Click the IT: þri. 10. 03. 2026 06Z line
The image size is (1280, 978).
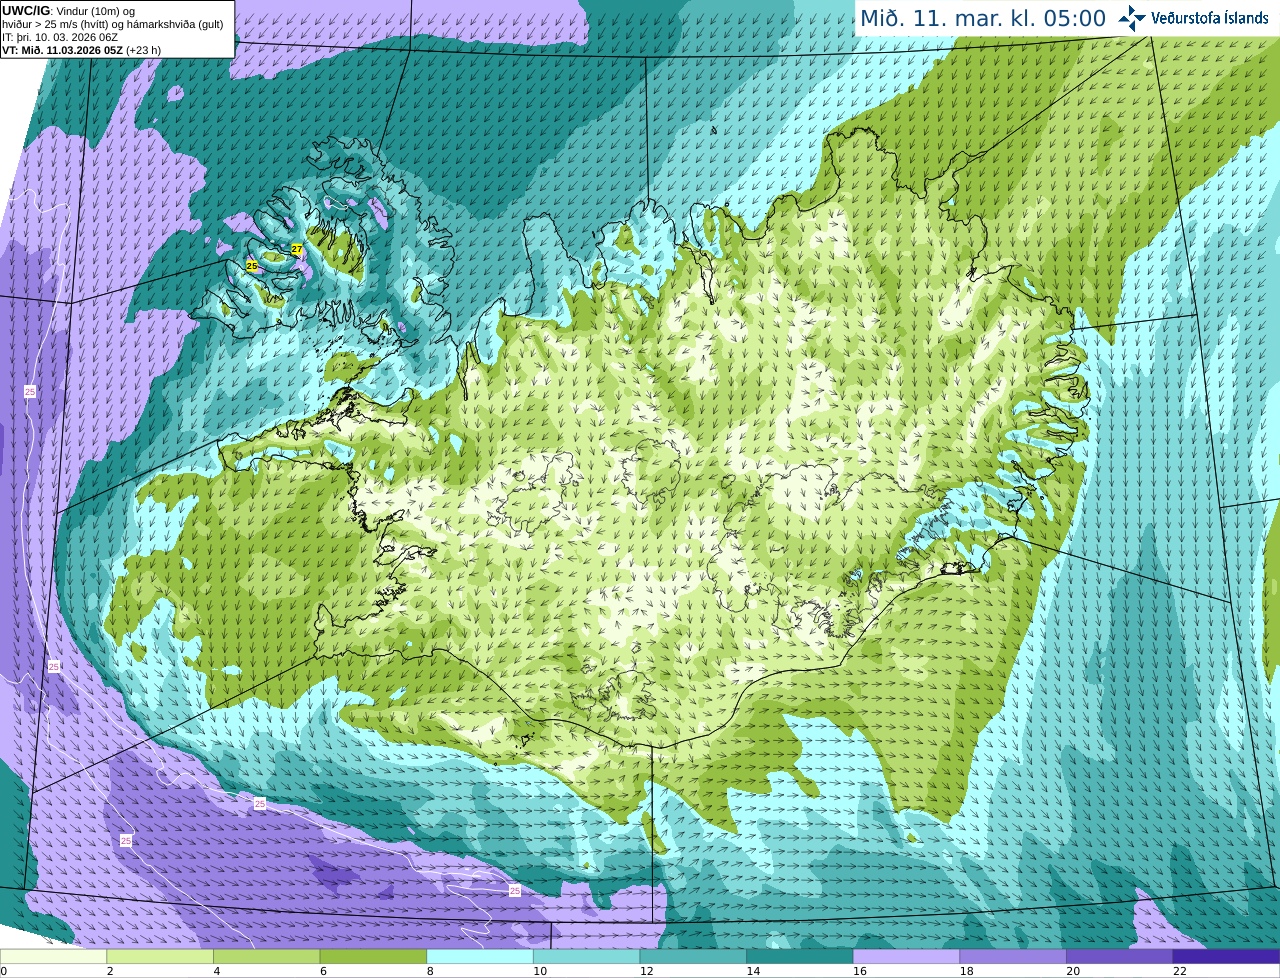coord(61,37)
